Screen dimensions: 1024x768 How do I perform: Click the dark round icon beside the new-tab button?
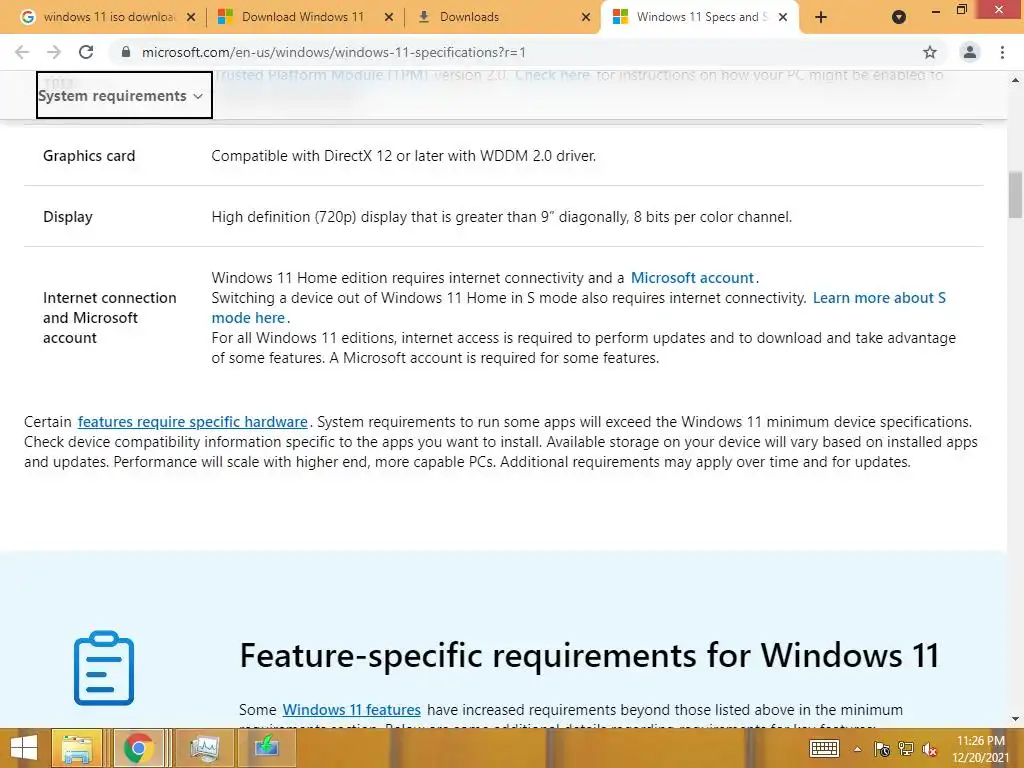coord(899,17)
